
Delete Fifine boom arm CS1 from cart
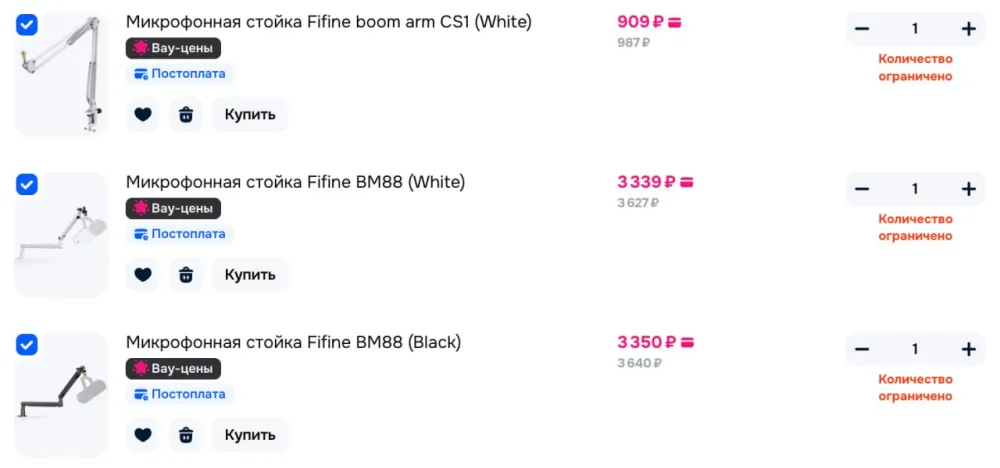click(x=186, y=114)
